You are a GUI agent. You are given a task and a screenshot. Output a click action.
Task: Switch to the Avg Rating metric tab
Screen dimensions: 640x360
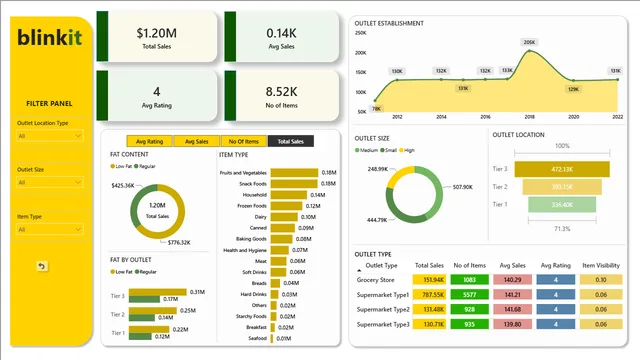pyautogui.click(x=149, y=141)
